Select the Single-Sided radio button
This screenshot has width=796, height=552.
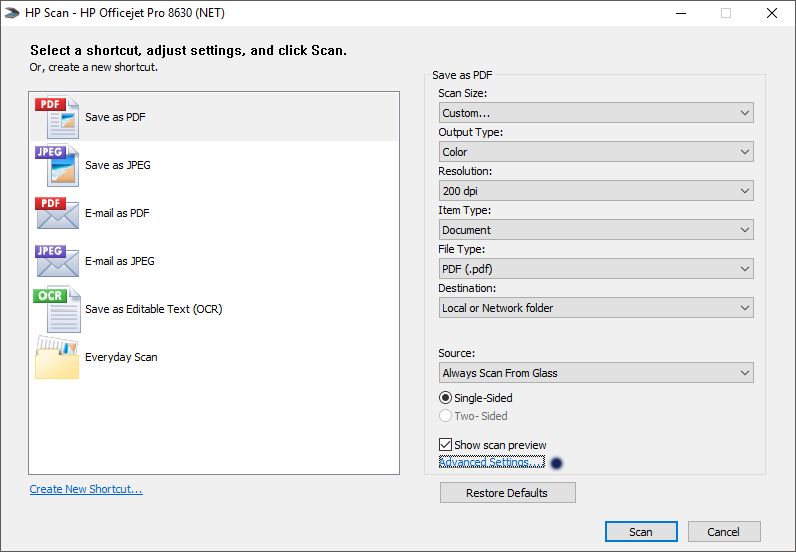point(446,398)
